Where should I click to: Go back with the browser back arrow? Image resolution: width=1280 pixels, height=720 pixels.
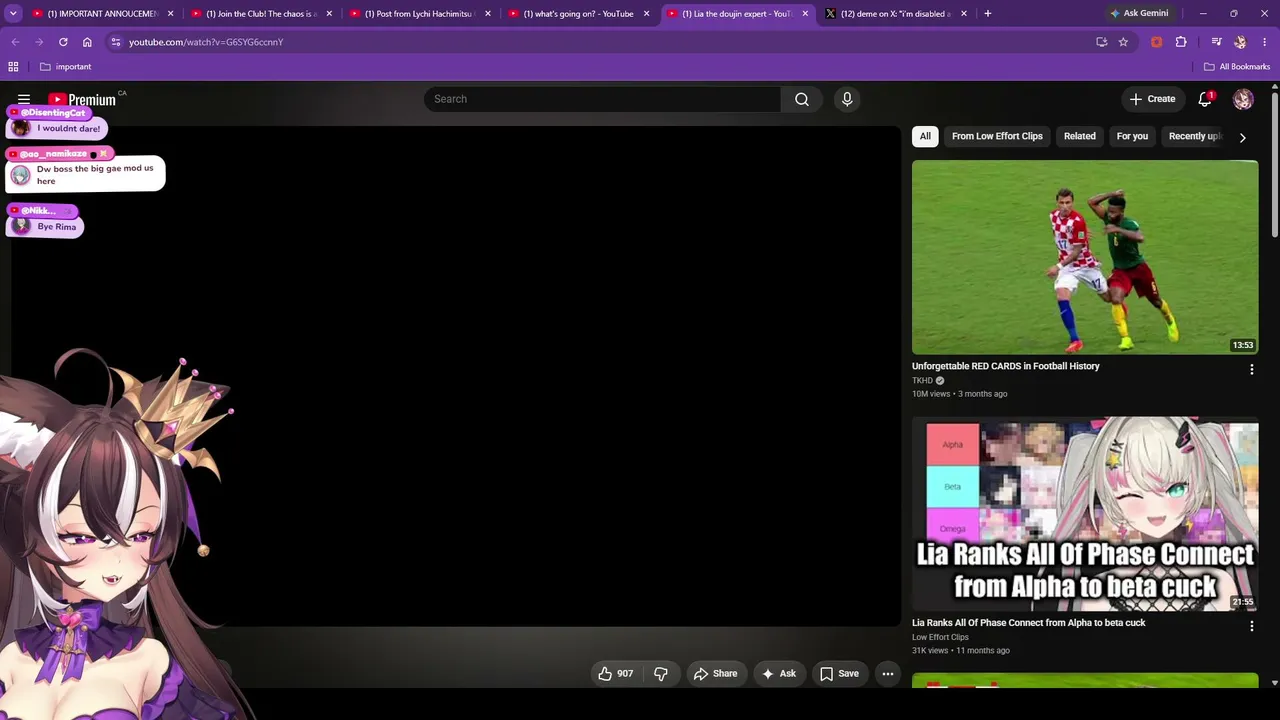coord(15,42)
